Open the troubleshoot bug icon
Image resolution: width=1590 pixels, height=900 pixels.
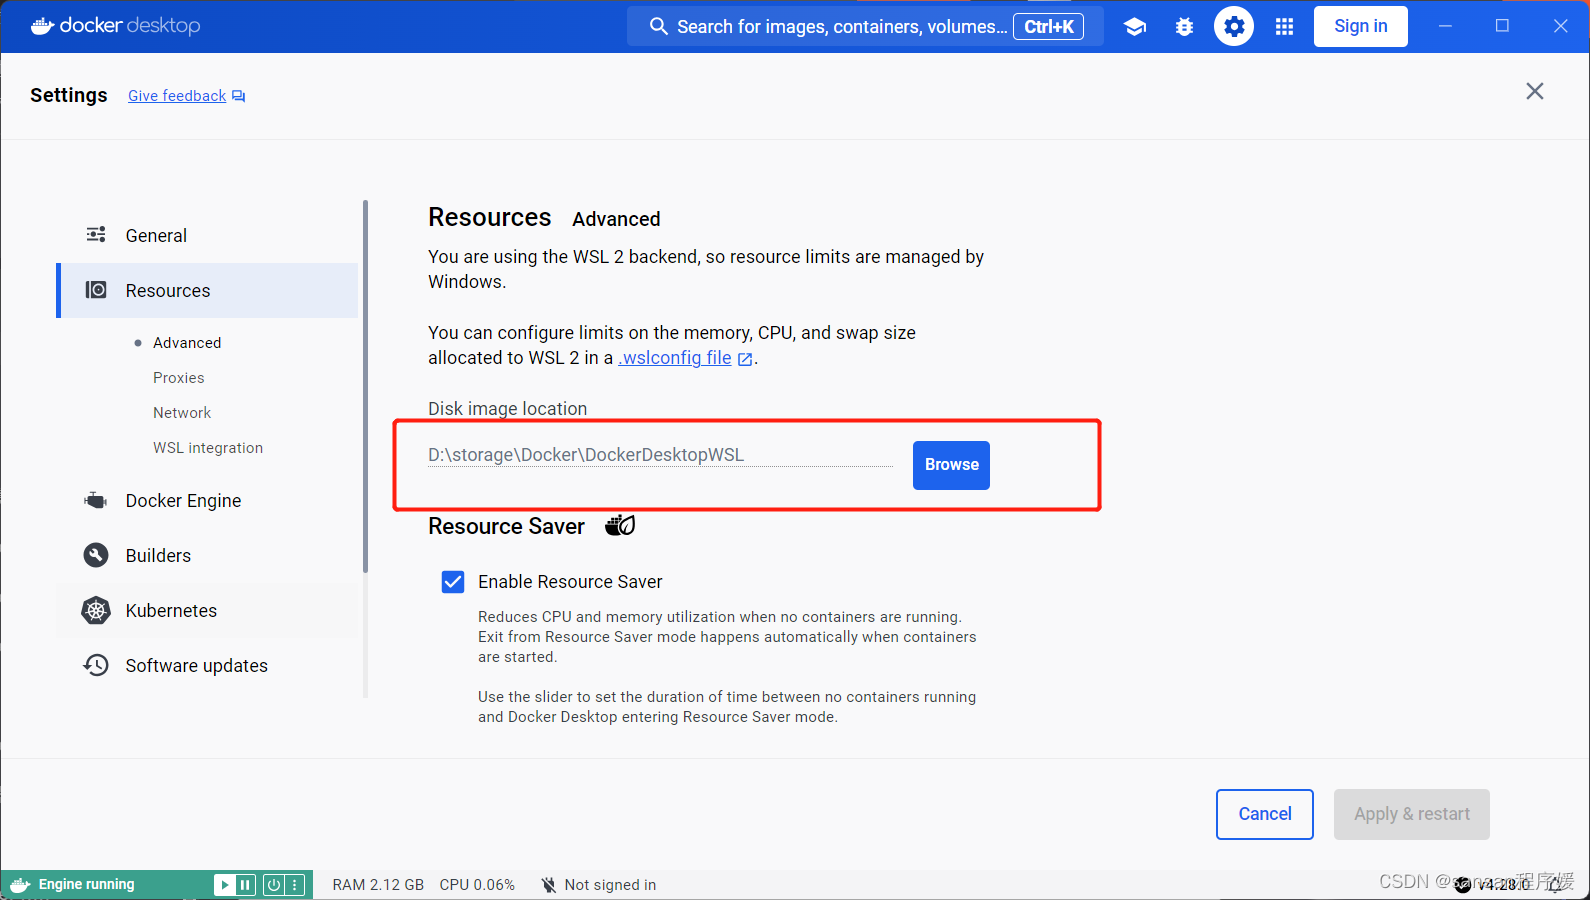point(1184,27)
